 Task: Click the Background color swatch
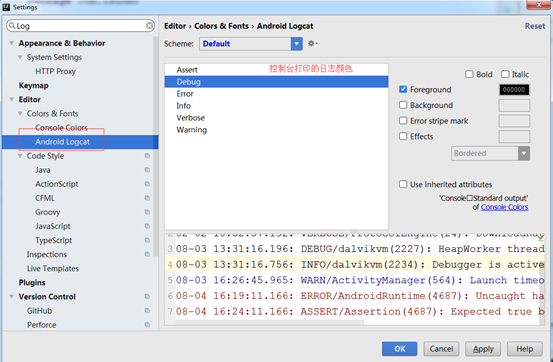pos(514,105)
